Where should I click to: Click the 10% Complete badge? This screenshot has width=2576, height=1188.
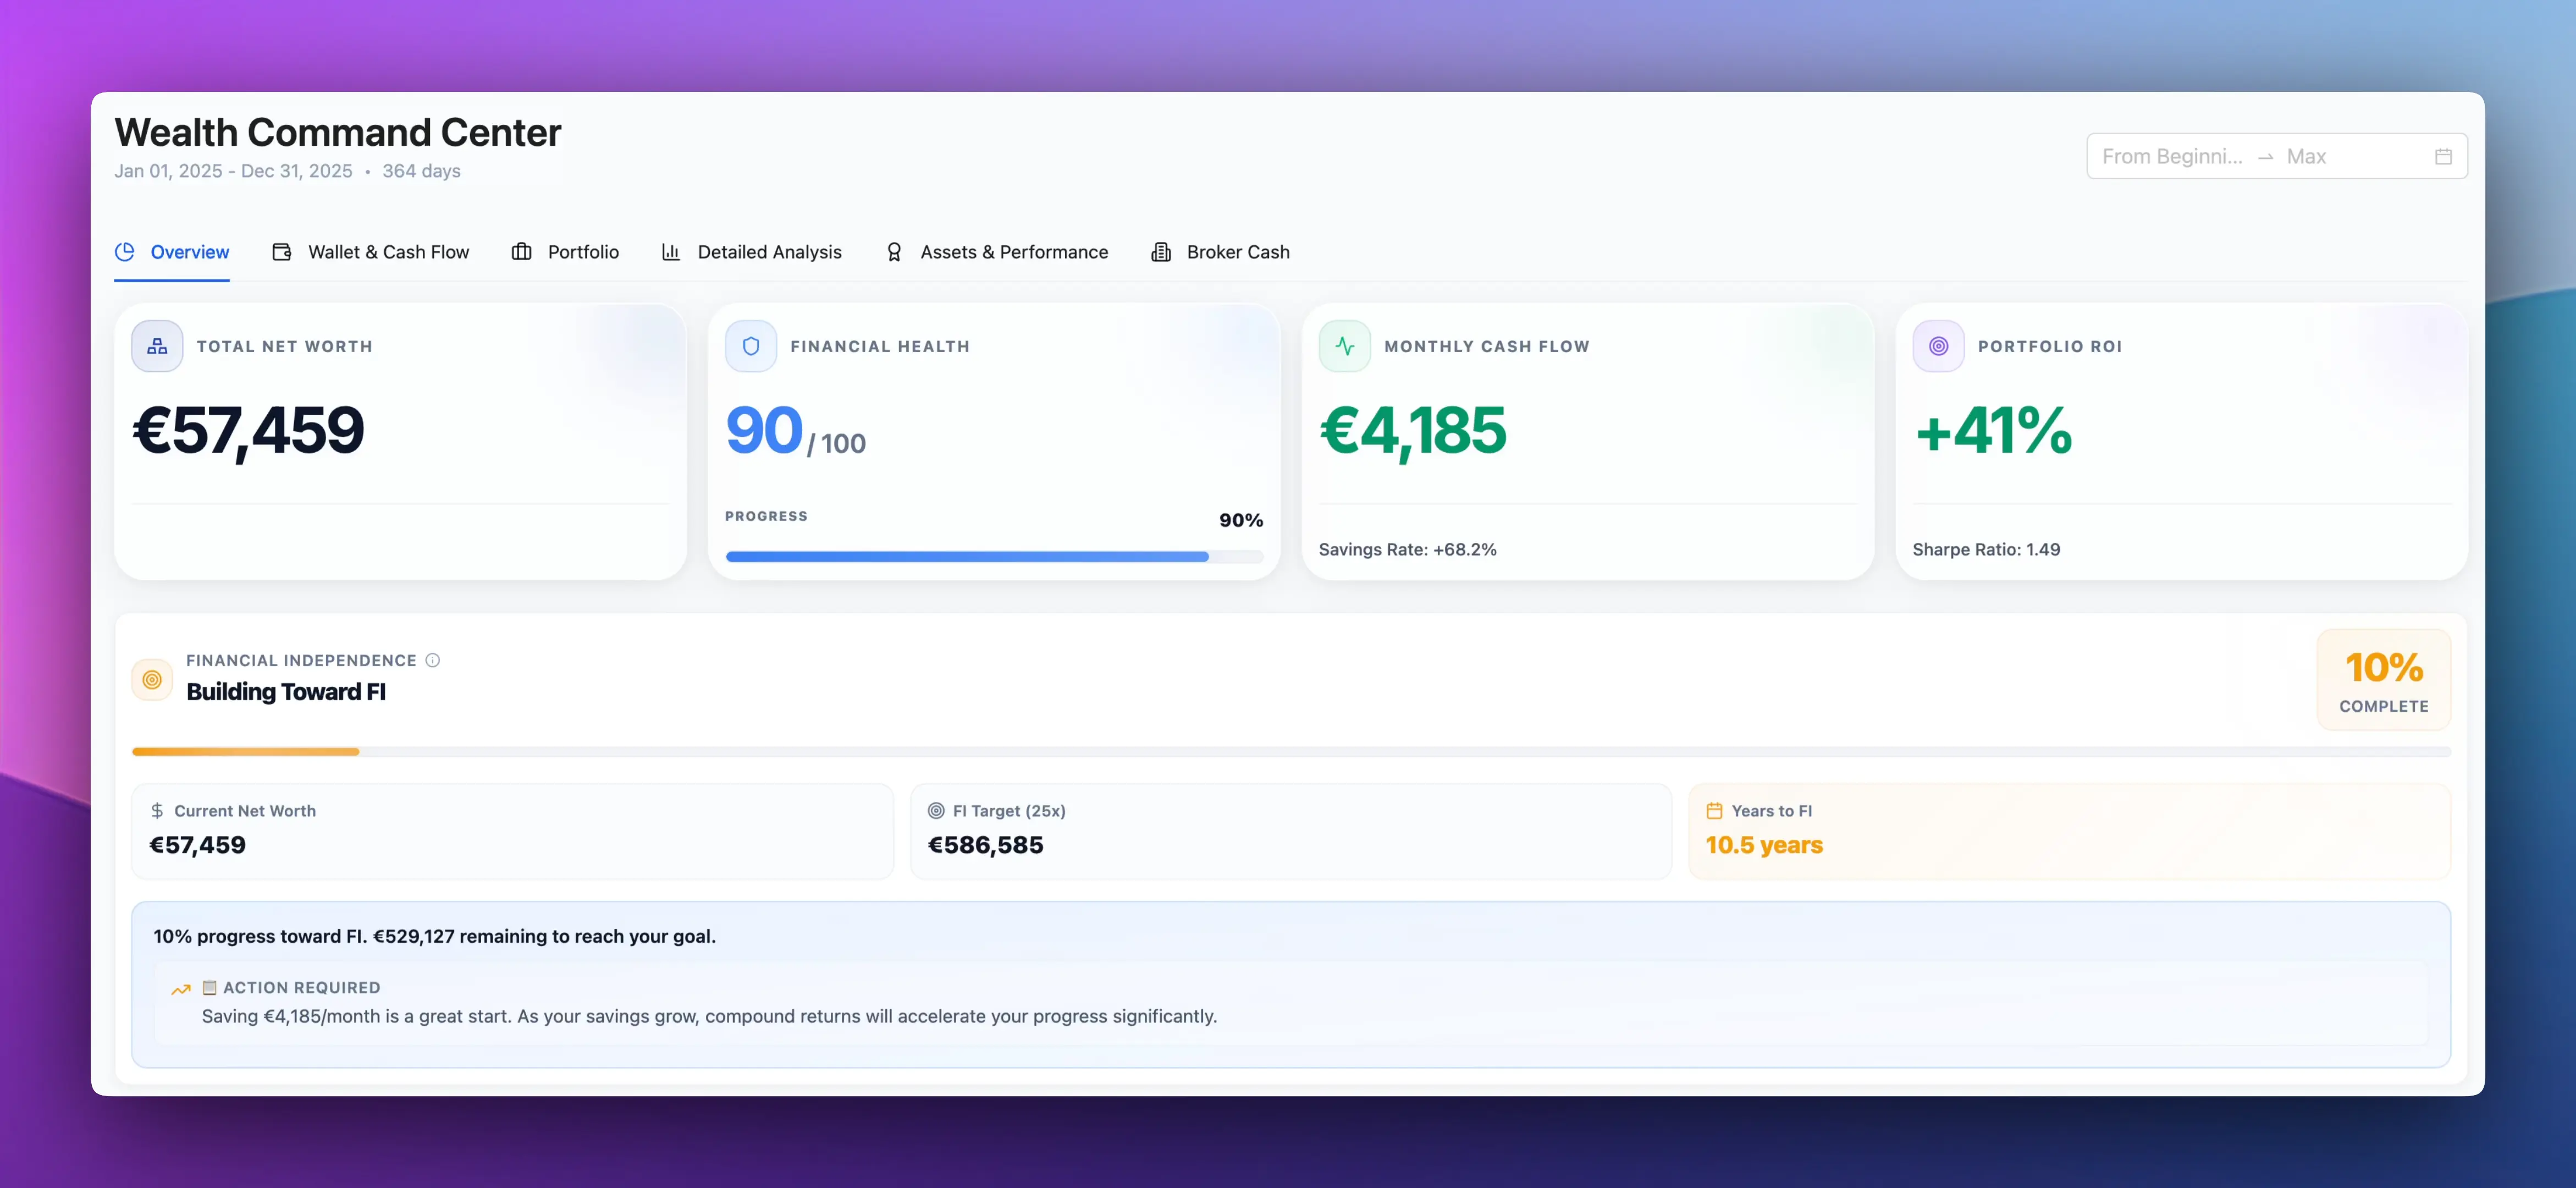tap(2383, 679)
